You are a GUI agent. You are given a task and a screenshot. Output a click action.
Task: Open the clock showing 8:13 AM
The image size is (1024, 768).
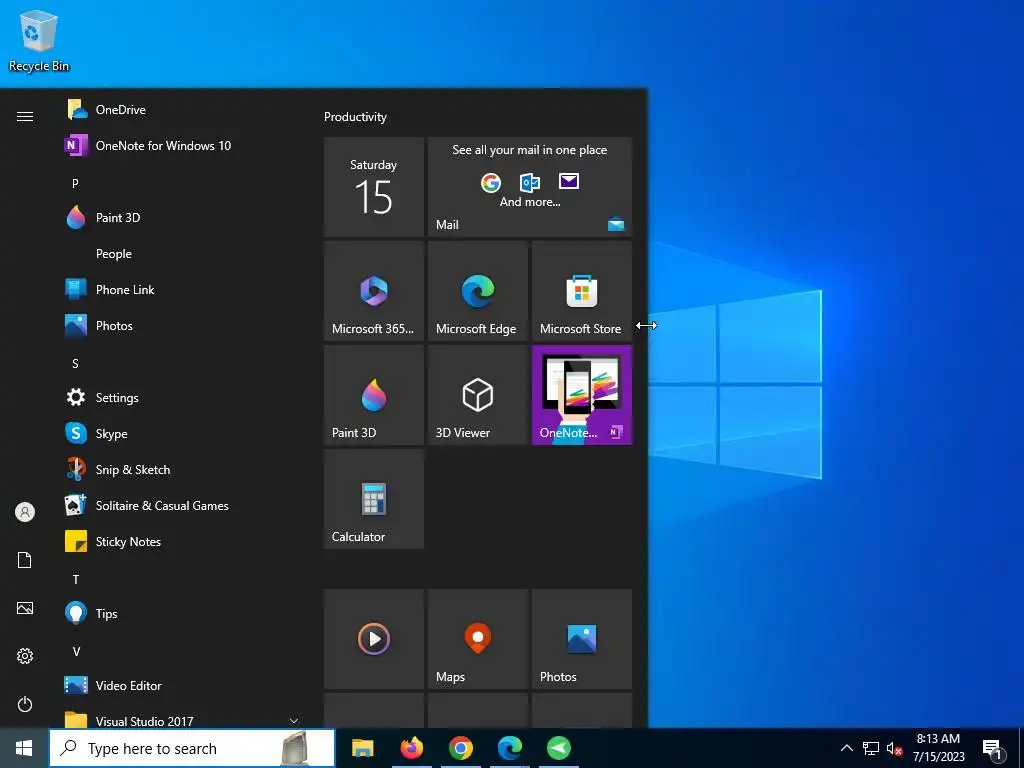[x=938, y=748]
